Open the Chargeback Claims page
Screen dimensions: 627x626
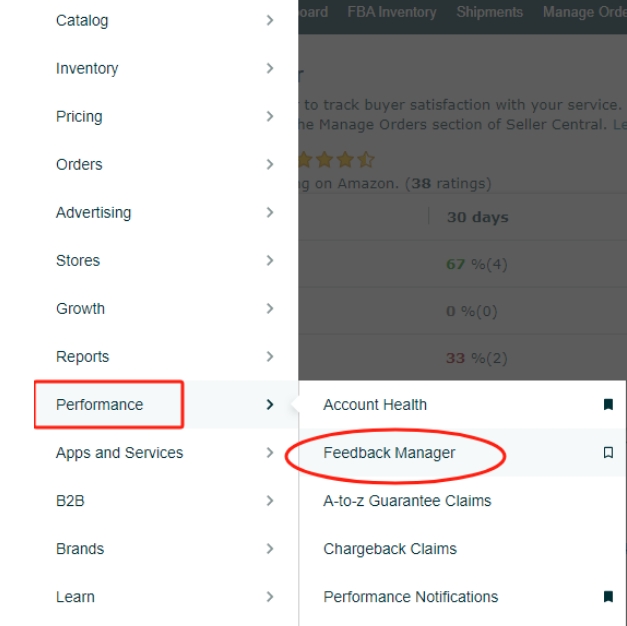click(x=389, y=549)
